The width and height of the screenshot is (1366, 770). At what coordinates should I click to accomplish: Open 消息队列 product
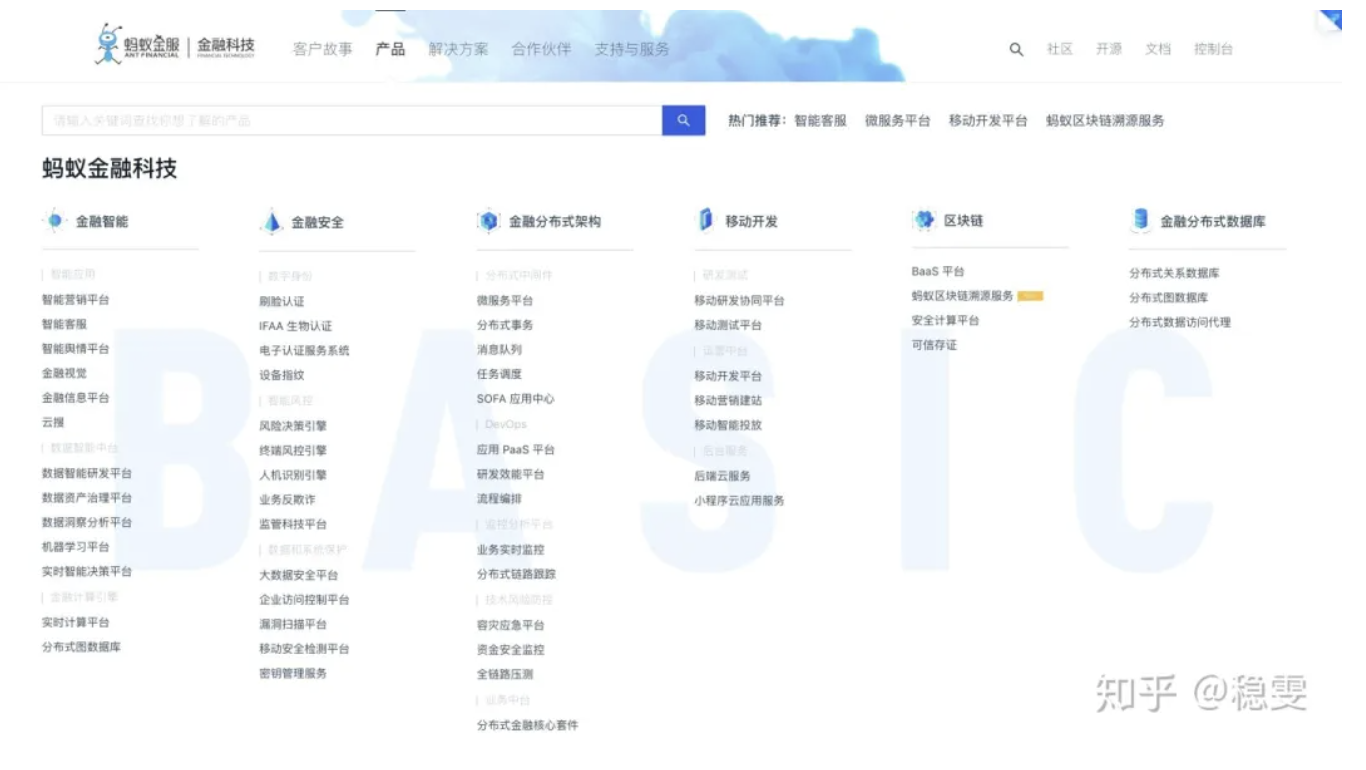coord(499,350)
